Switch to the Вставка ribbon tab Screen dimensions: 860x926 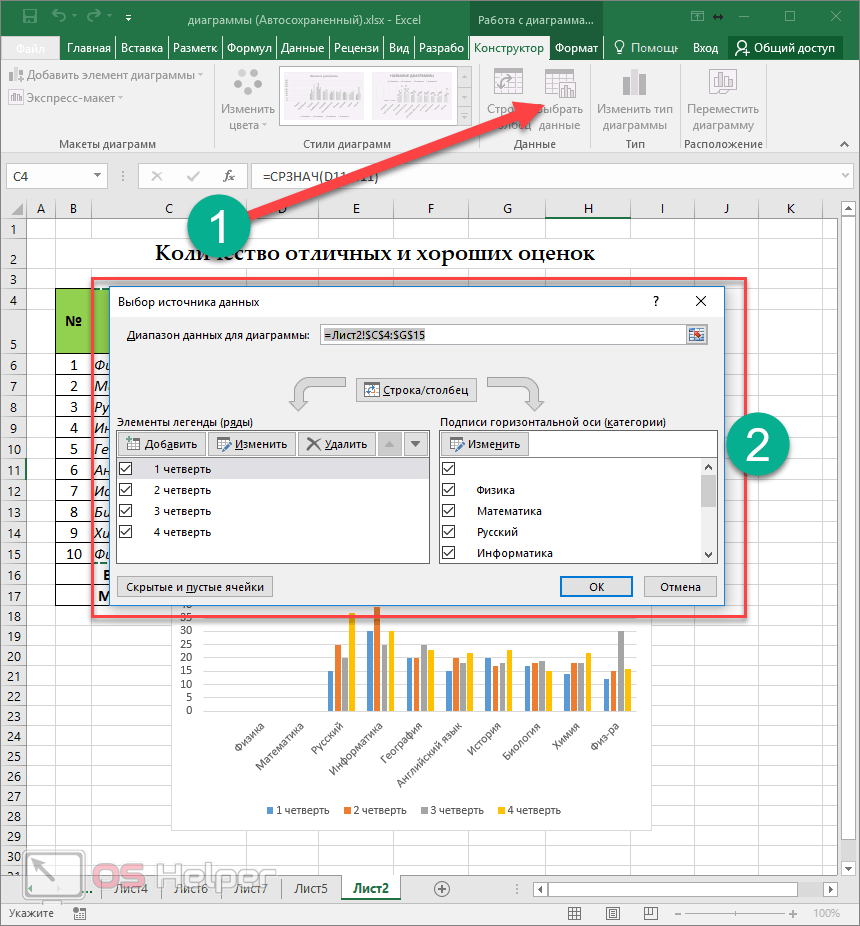click(x=141, y=48)
